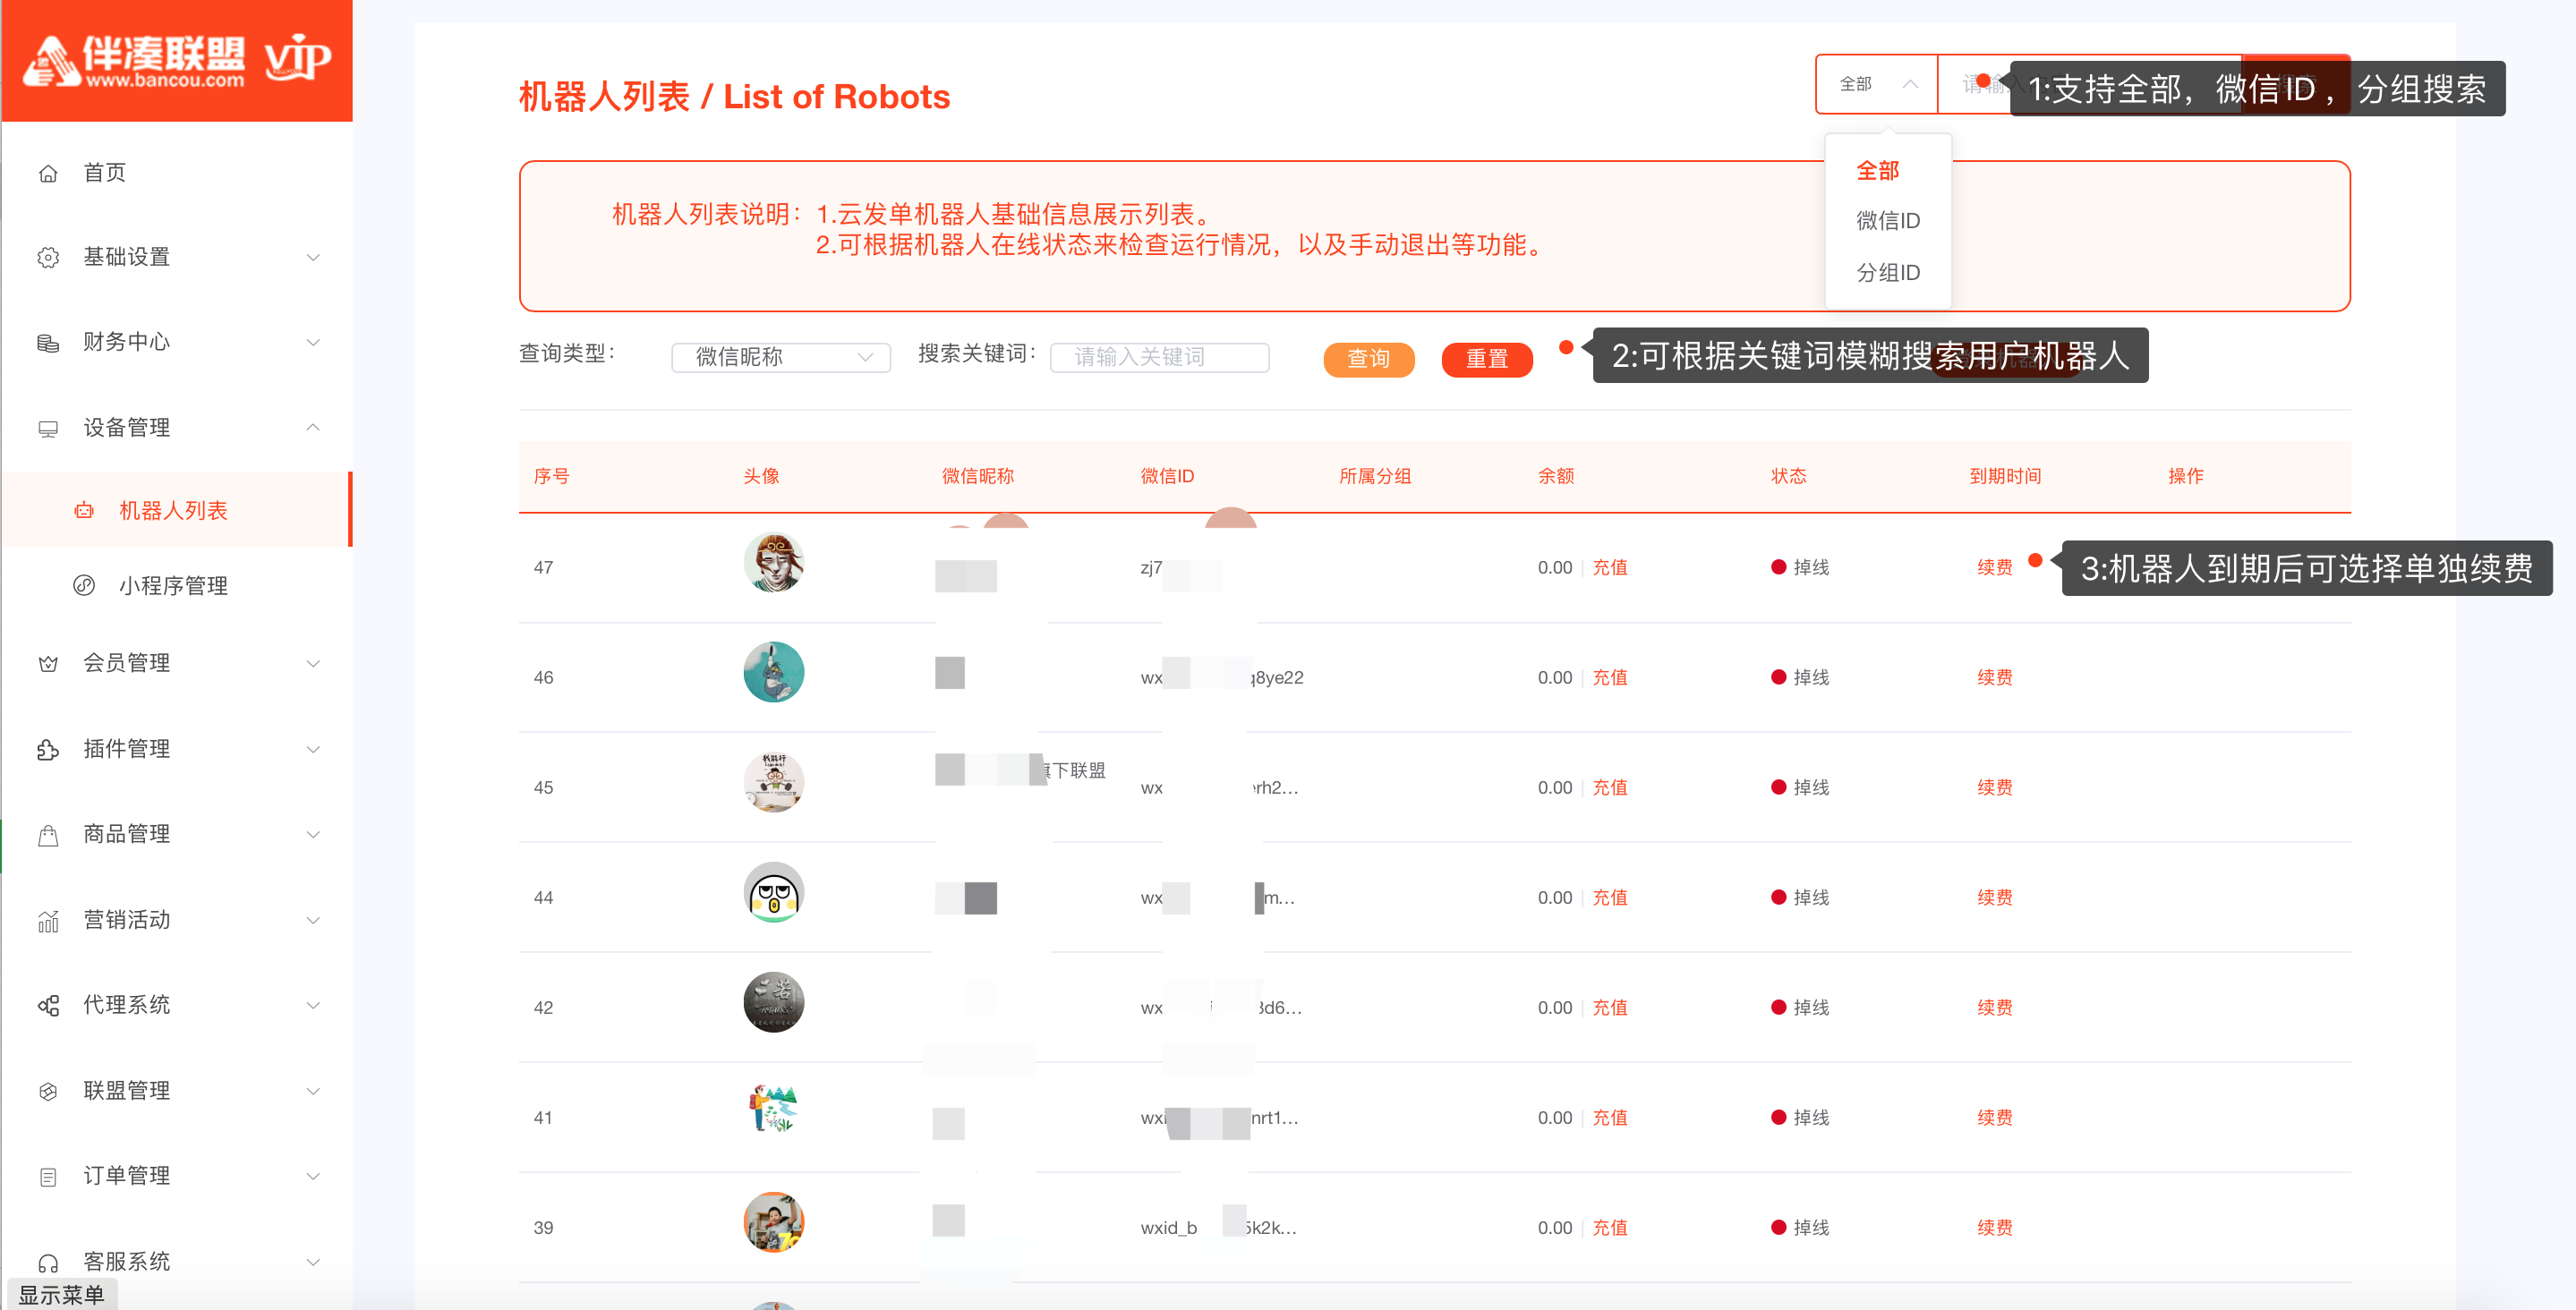Open 机器人列表 in the sidebar
Viewport: 2576px width, 1310px height.
coord(177,510)
